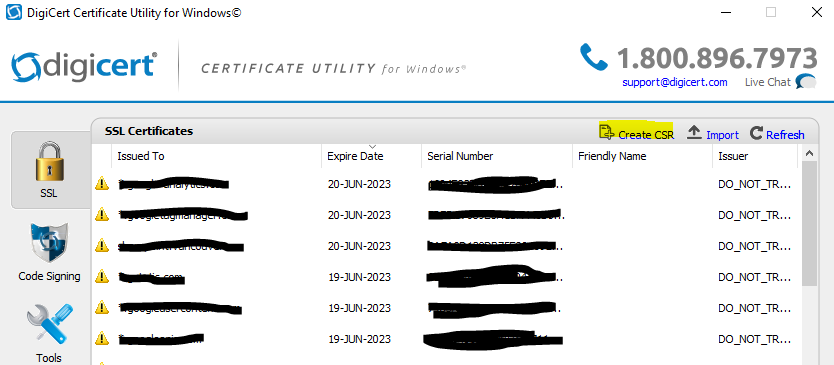Click the Maximize window button
Screen dimensions: 834x365
click(771, 12)
